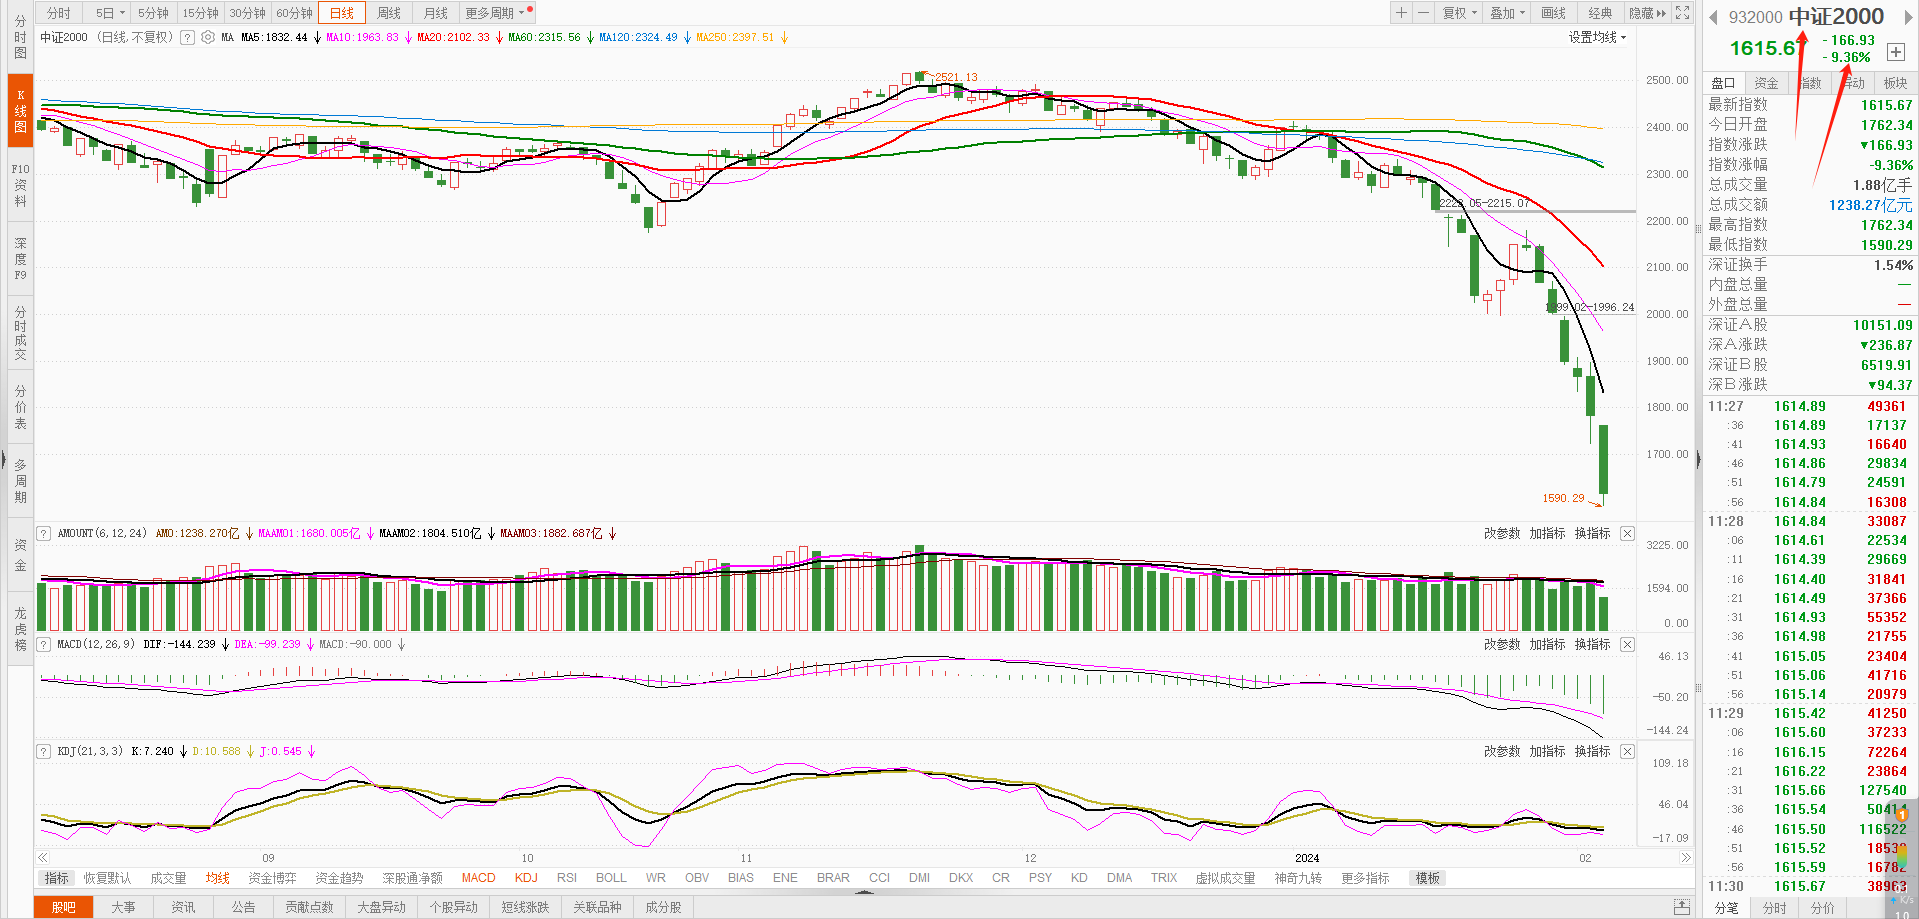Click 换指标 in the AMOUNT panel

coord(1592,534)
